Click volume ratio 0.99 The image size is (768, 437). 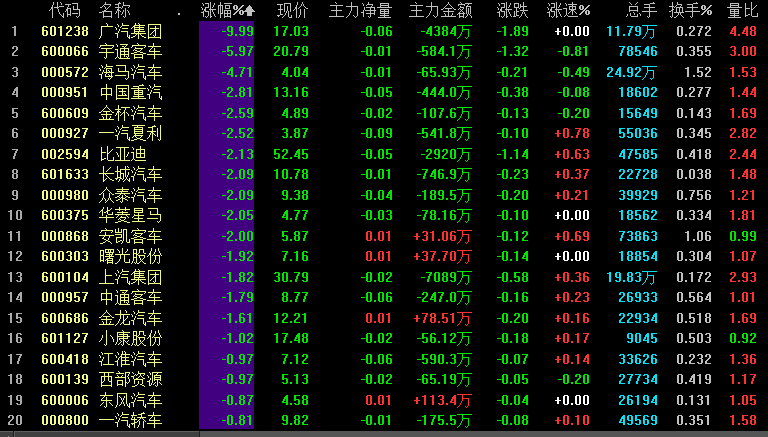[x=743, y=237]
